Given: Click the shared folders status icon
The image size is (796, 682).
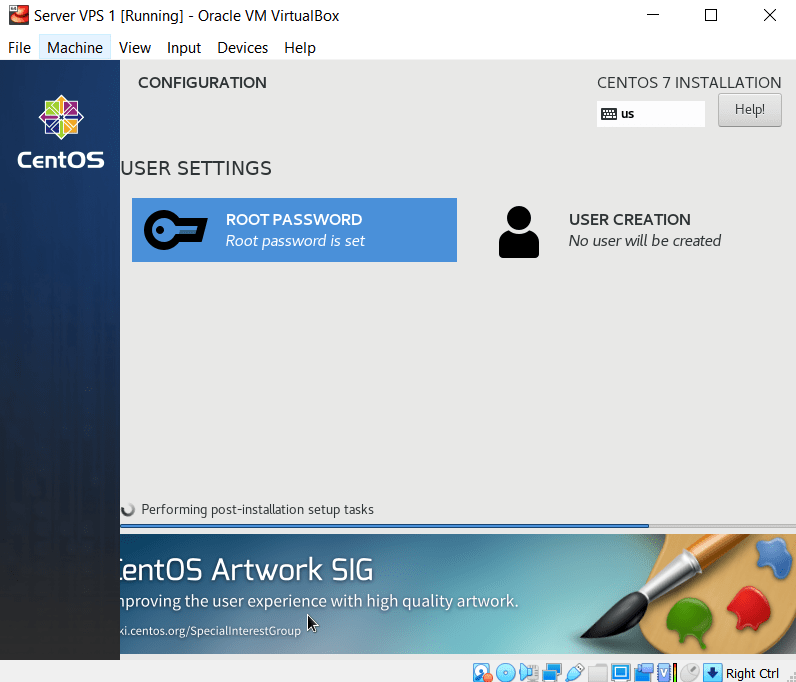Looking at the screenshot, I should 598,672.
